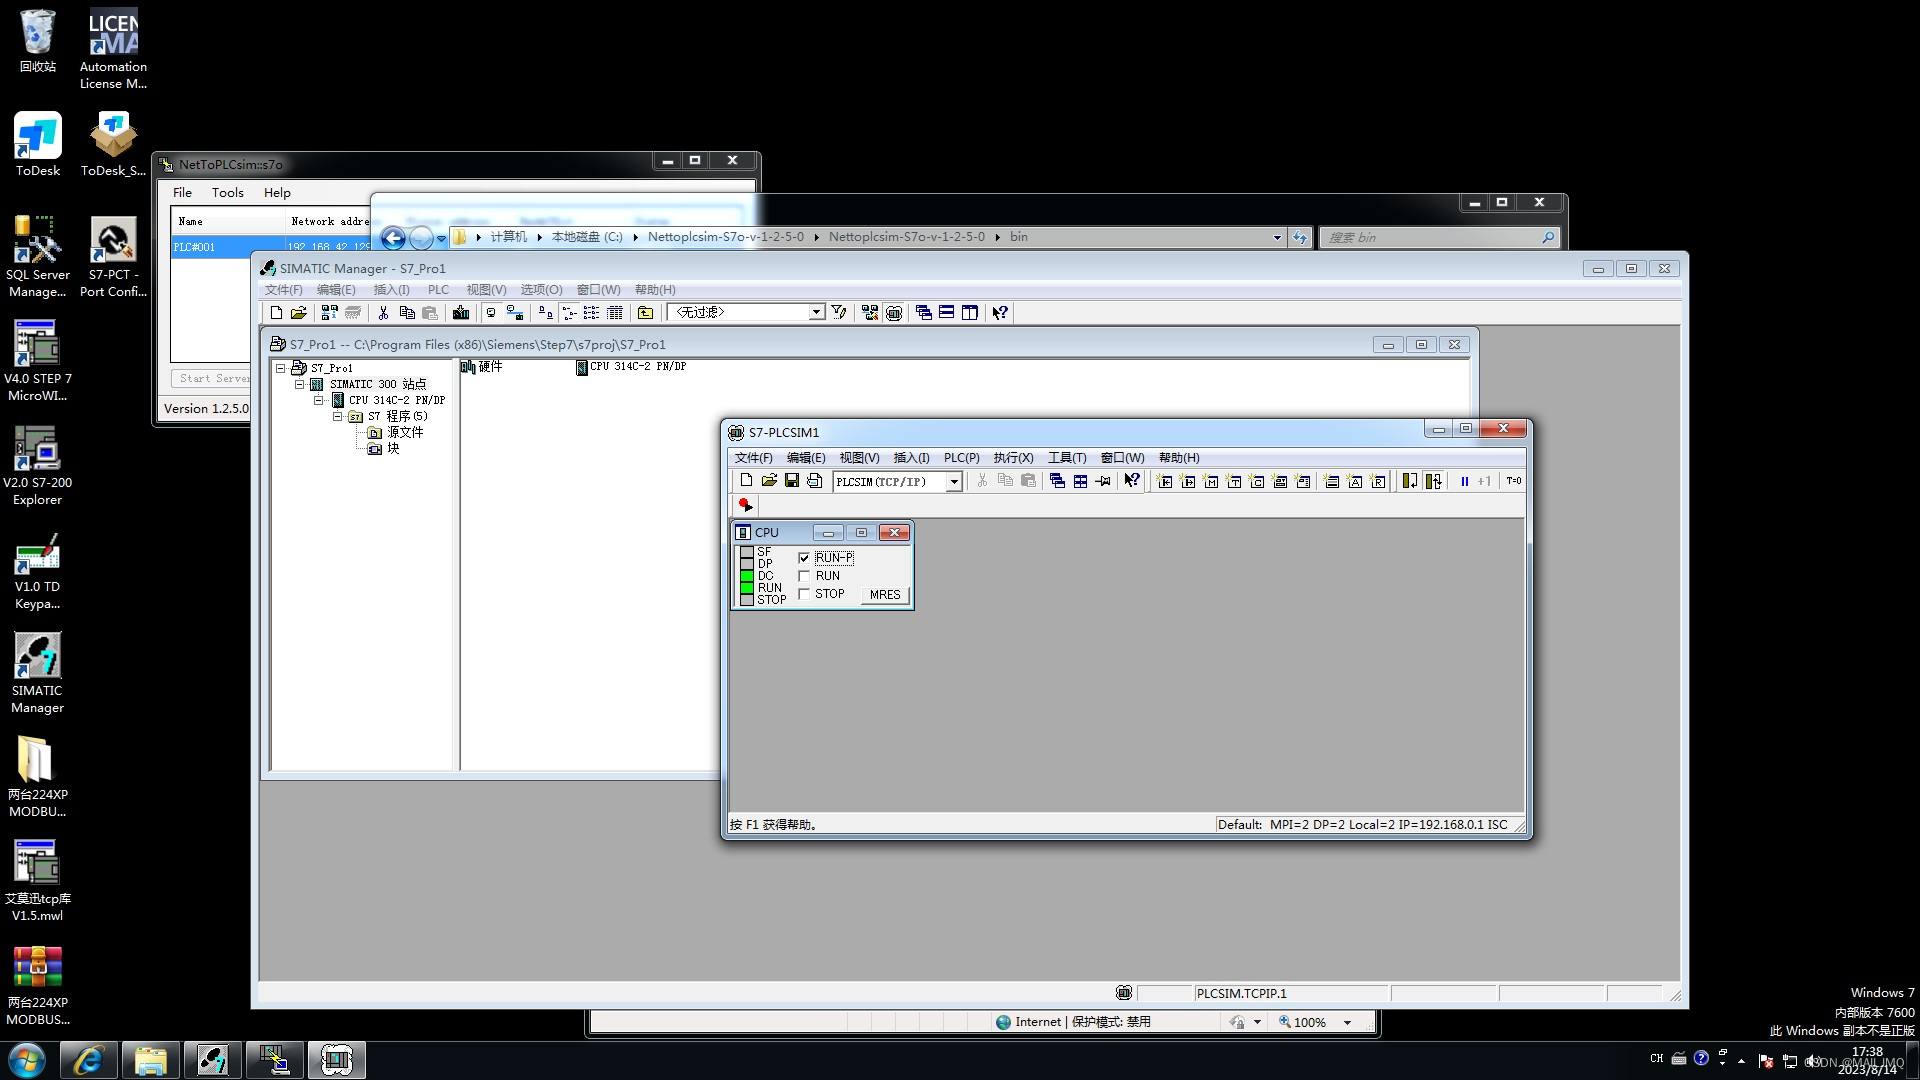Click Save icon in S7-PLCSIM toolbar

coord(792,481)
